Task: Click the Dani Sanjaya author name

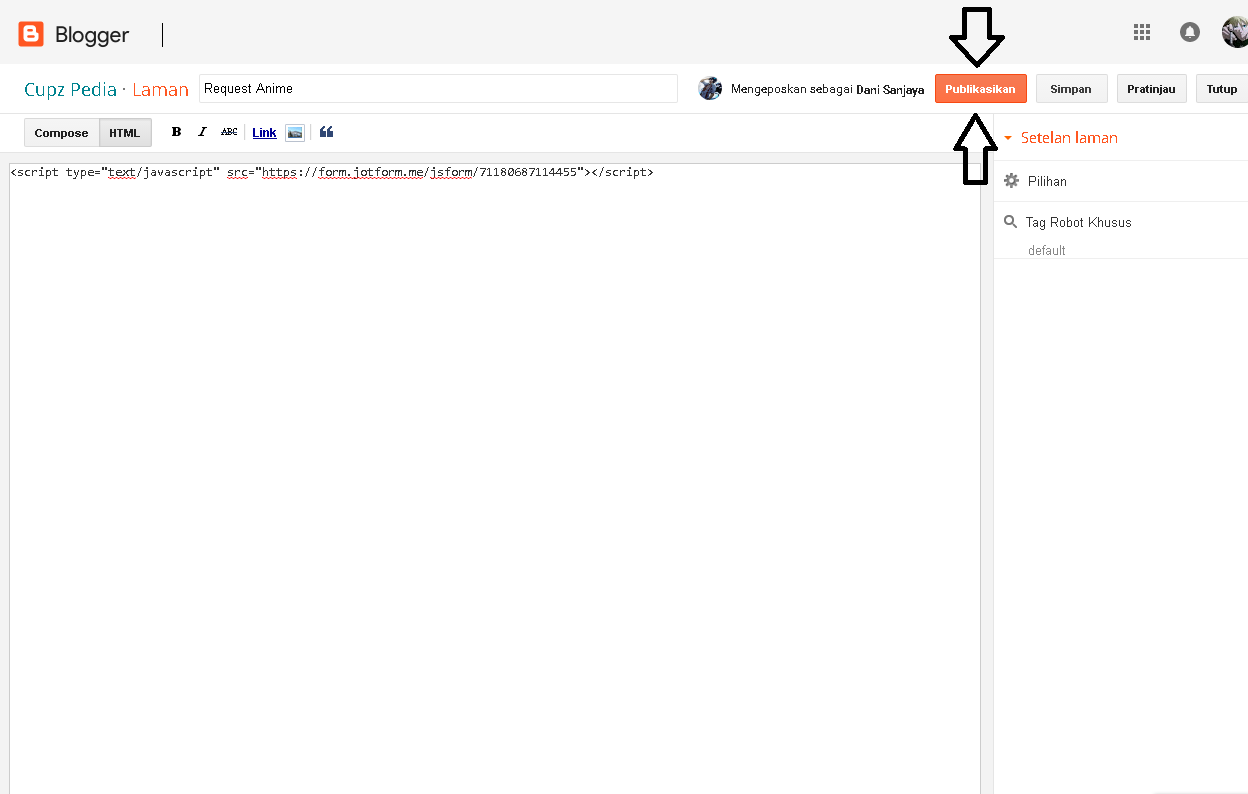Action: 890,89
